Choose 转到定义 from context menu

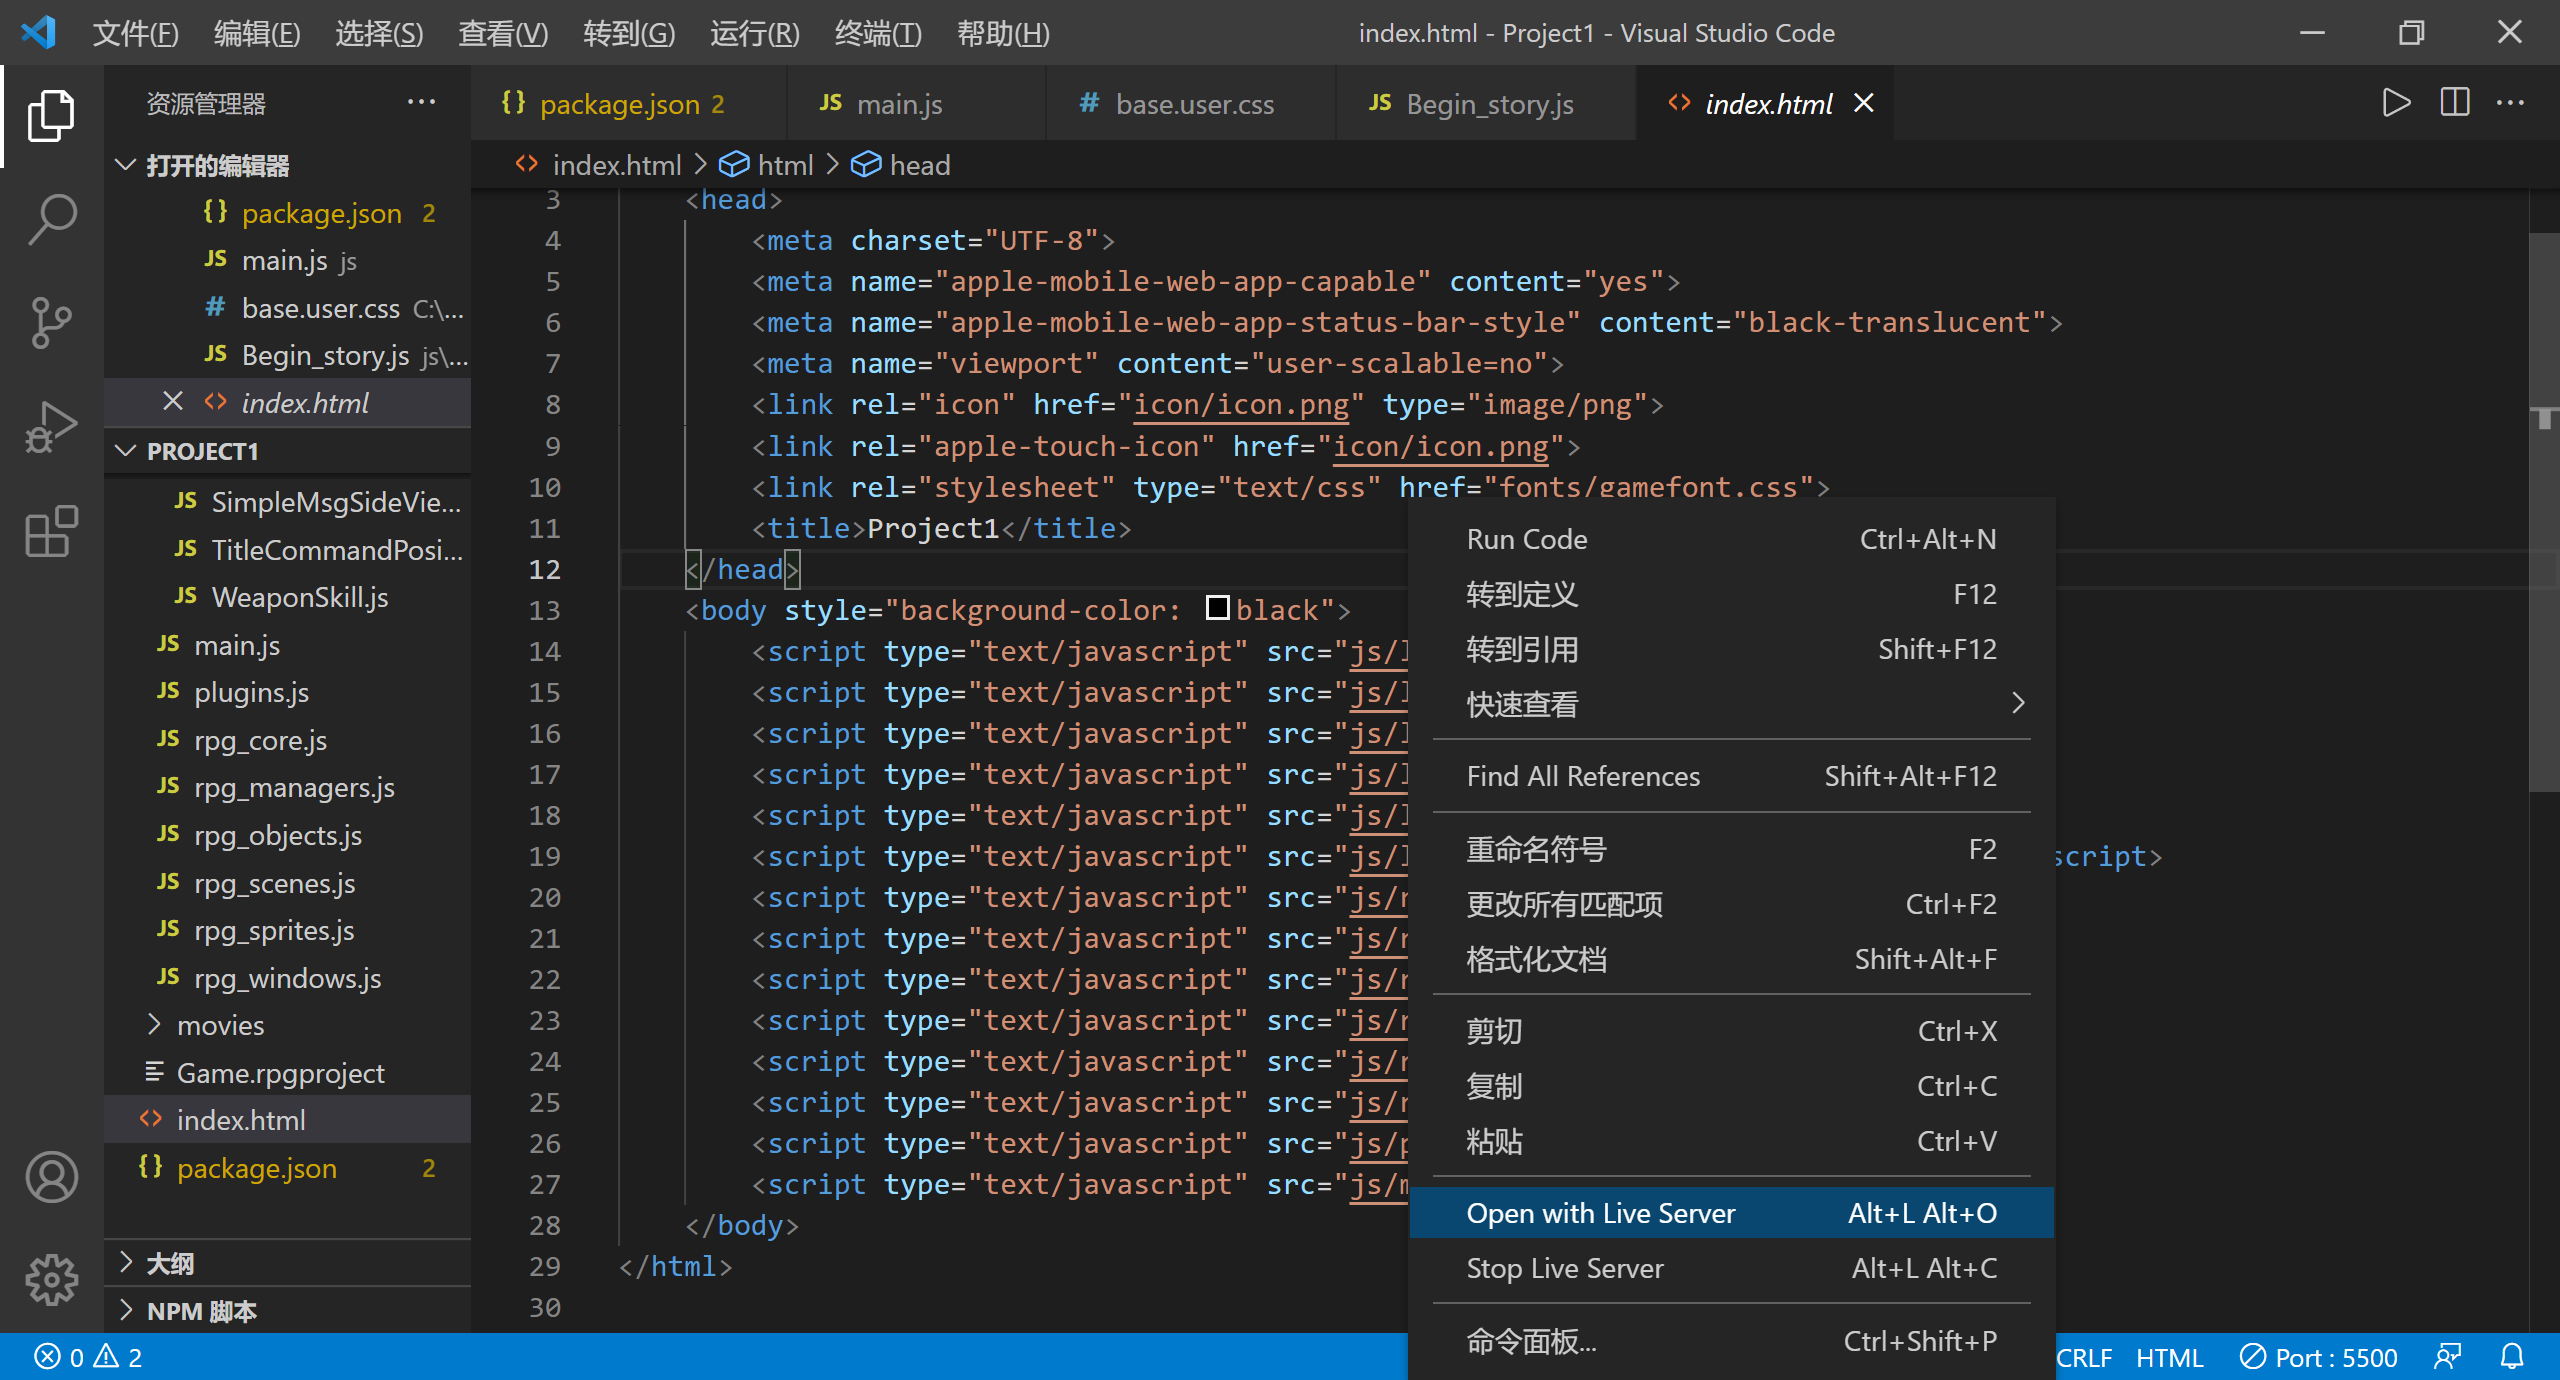[1731, 594]
